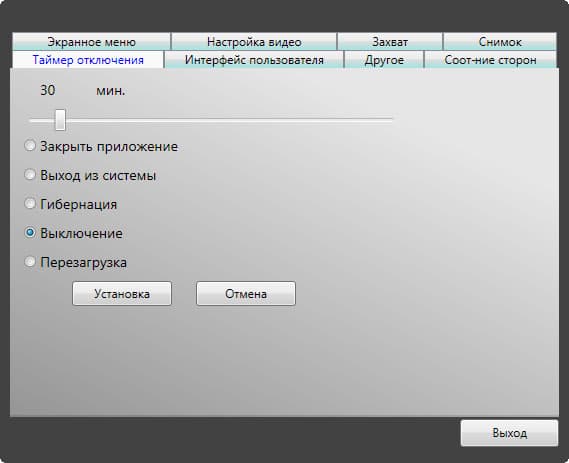Open the Экранное меню tab
This screenshot has height=463, width=569.
91,42
